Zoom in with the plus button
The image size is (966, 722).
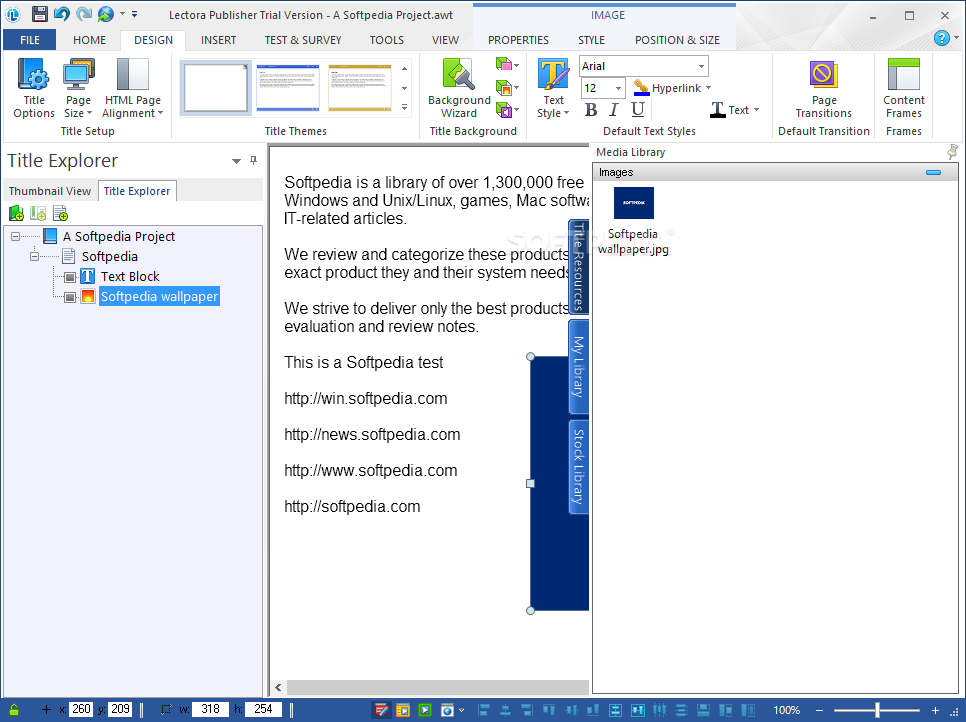[935, 710]
